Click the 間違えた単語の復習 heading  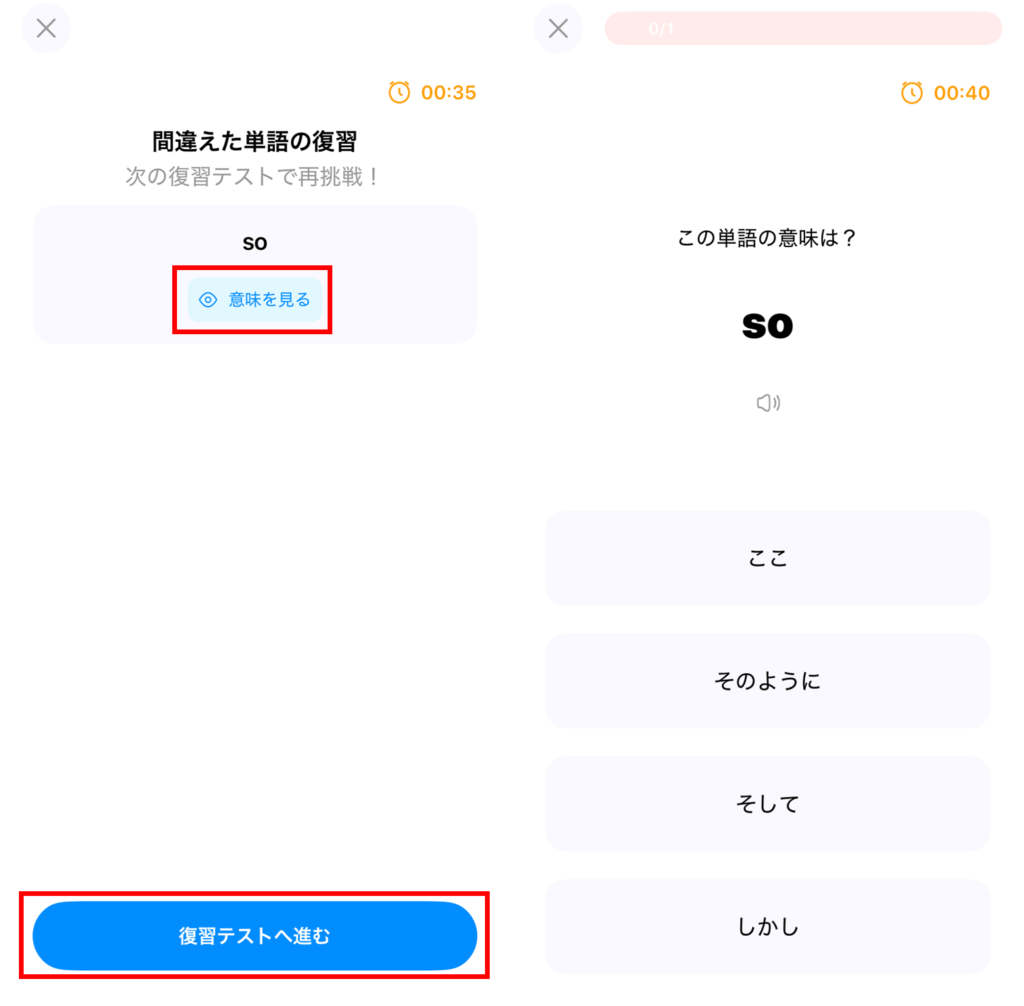[x=254, y=142]
